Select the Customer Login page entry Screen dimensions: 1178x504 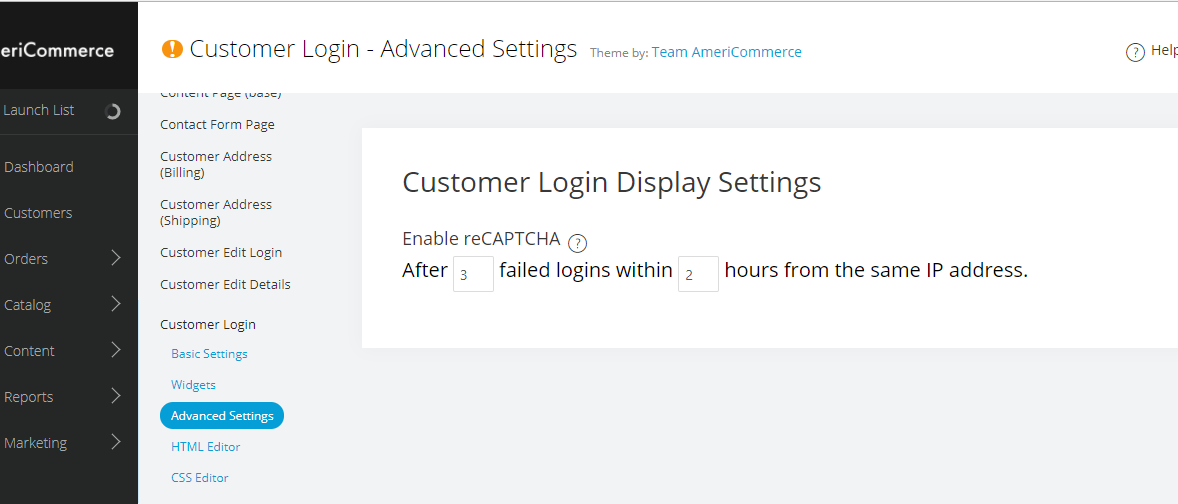(208, 324)
